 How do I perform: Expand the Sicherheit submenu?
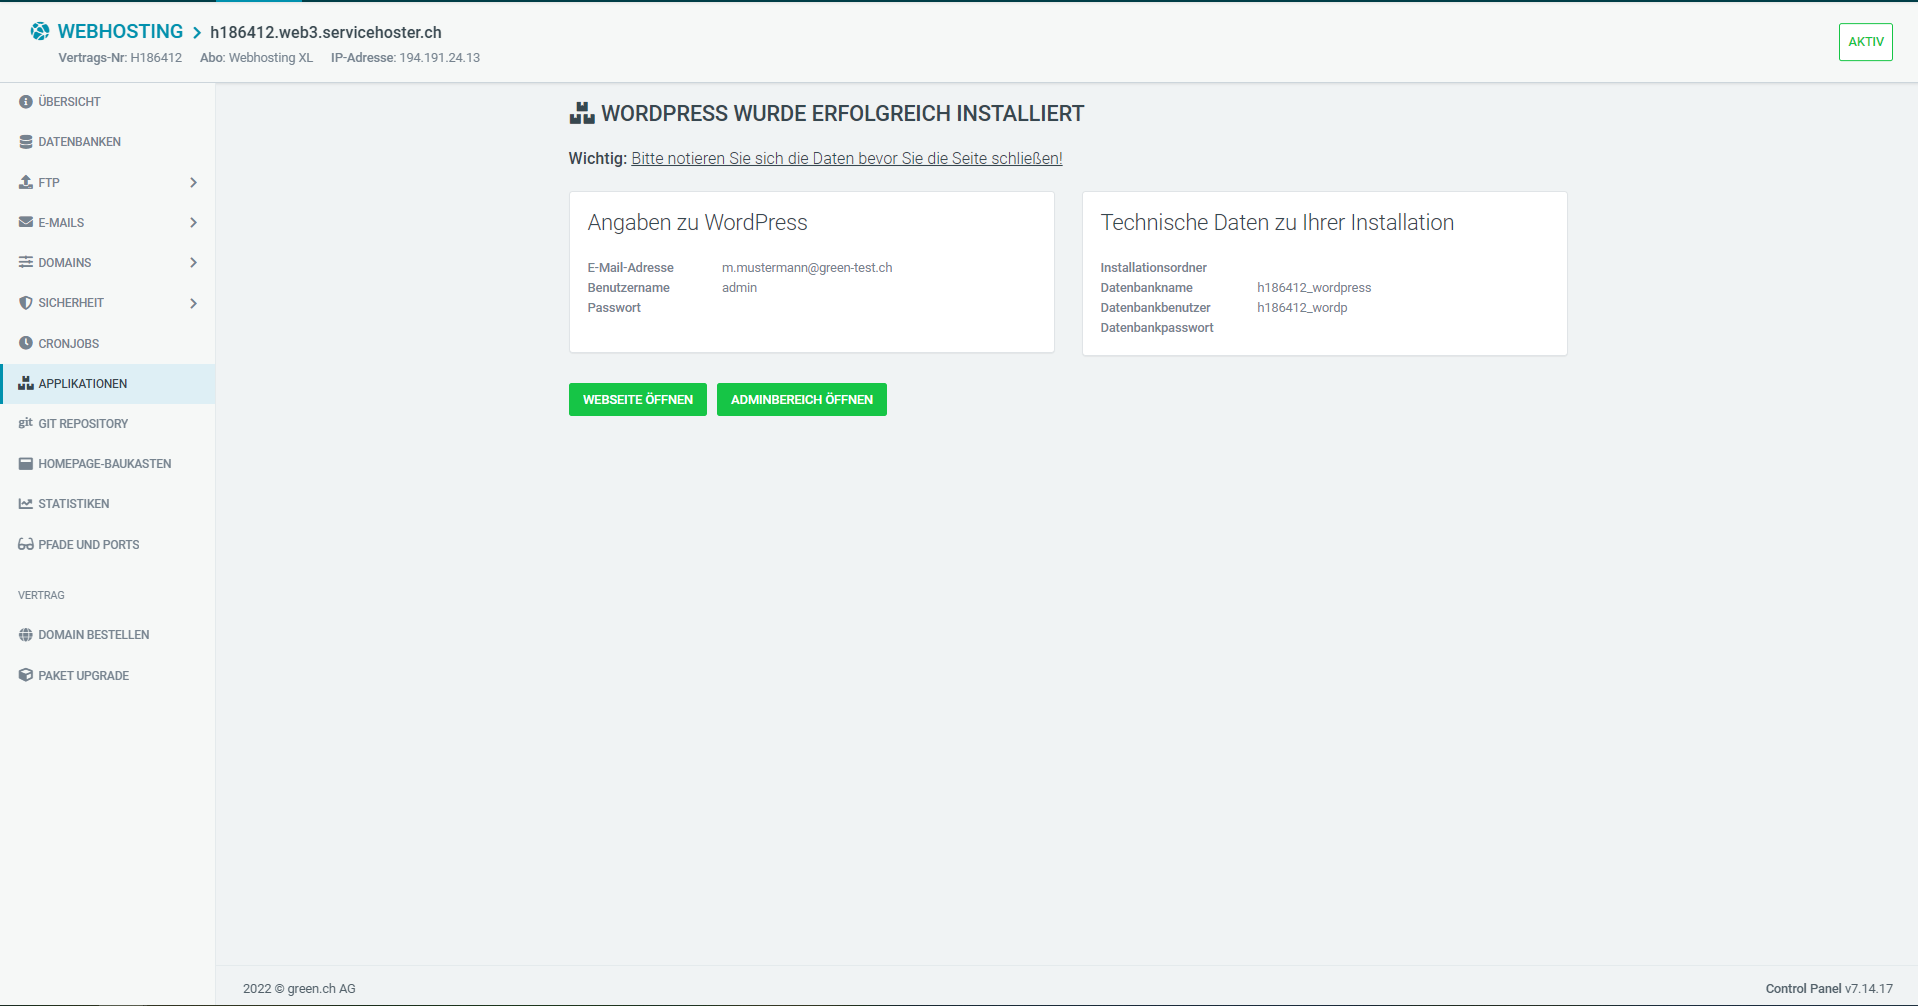click(192, 302)
